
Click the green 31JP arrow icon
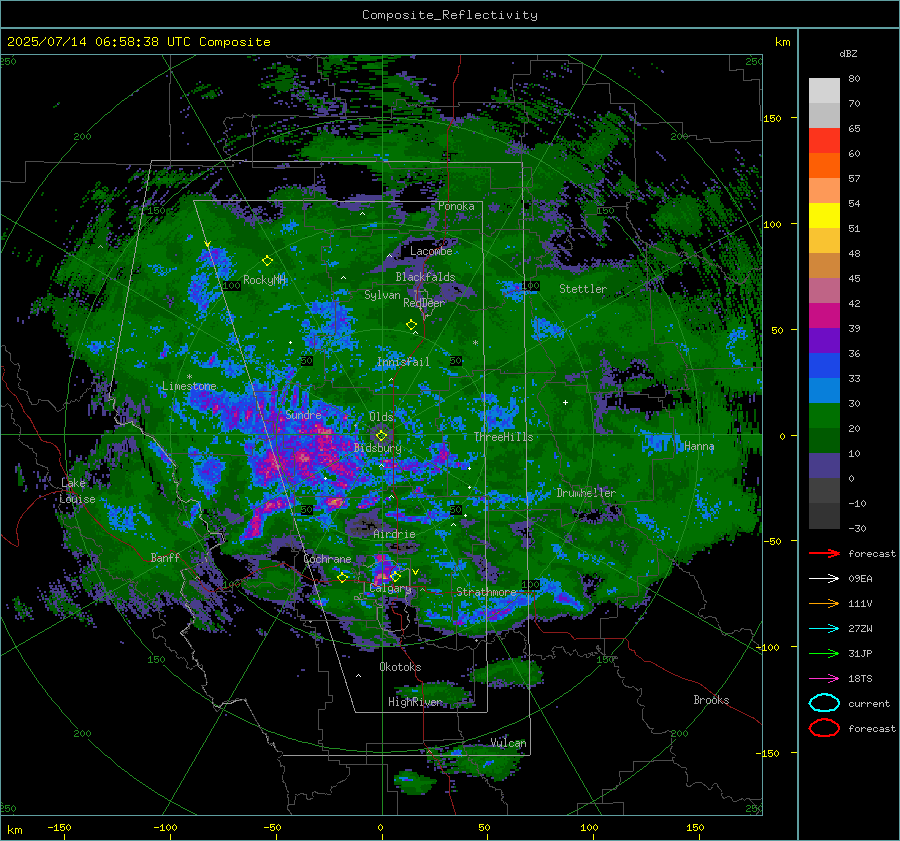[824, 653]
